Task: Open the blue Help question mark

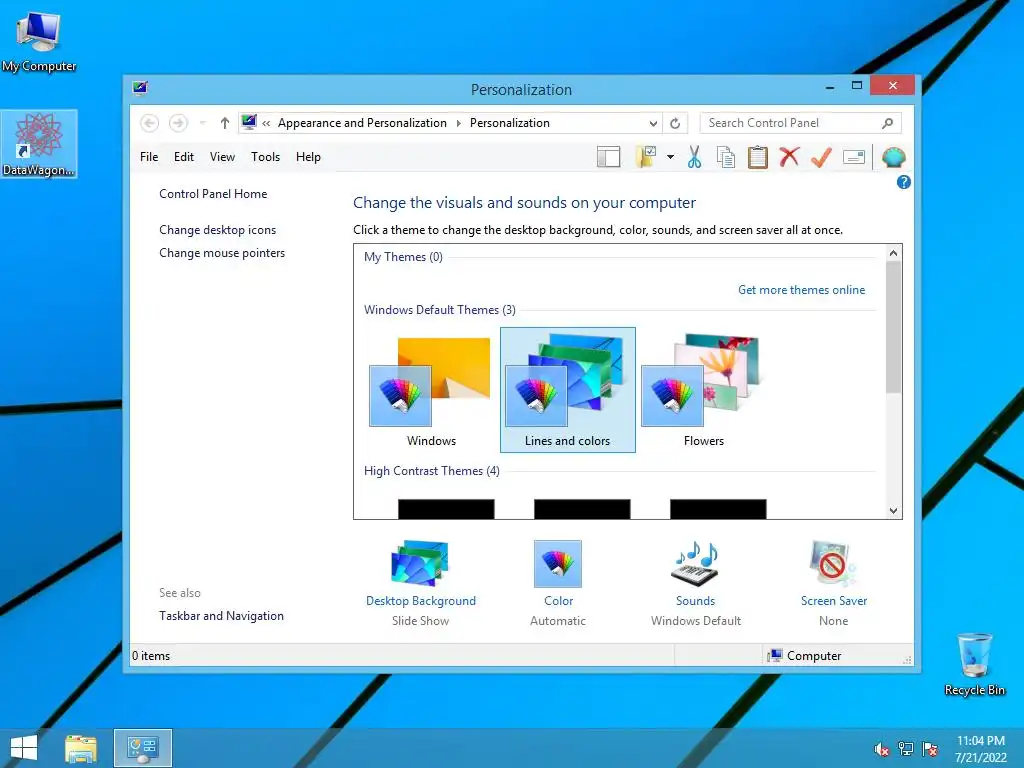Action: tap(904, 182)
